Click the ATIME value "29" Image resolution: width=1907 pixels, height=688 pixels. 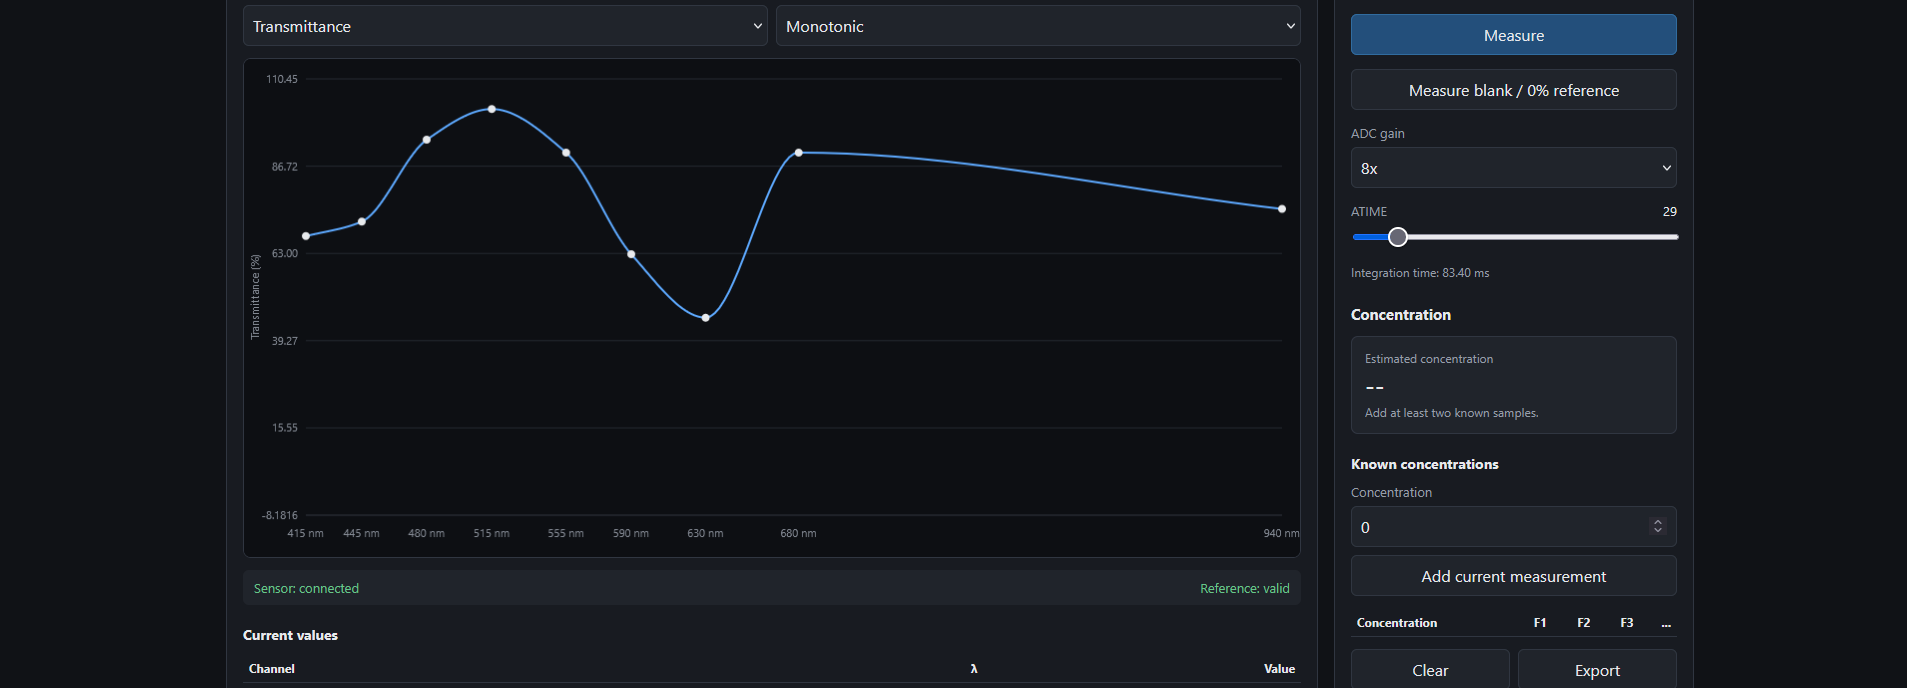click(x=1670, y=211)
